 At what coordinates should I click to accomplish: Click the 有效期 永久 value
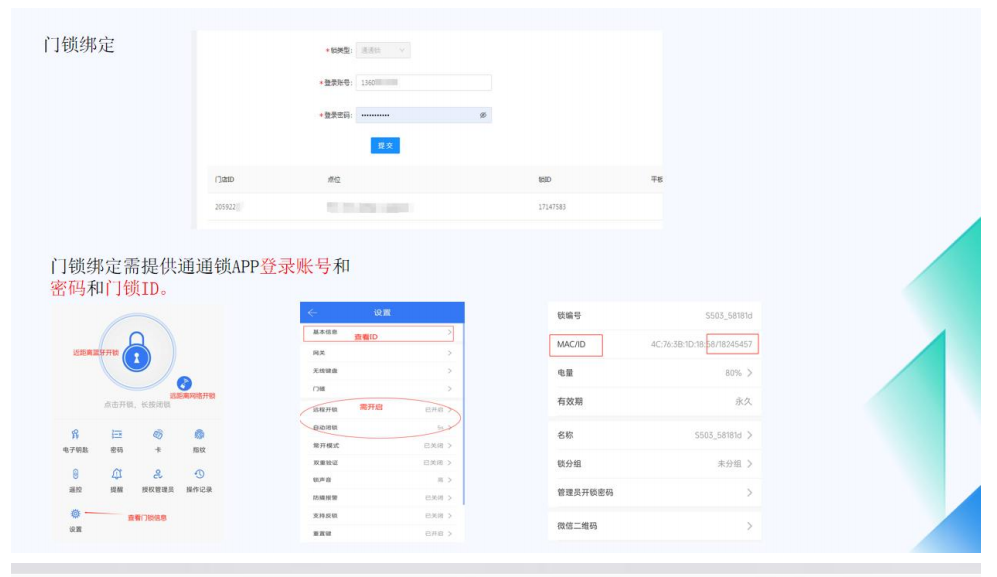(743, 401)
